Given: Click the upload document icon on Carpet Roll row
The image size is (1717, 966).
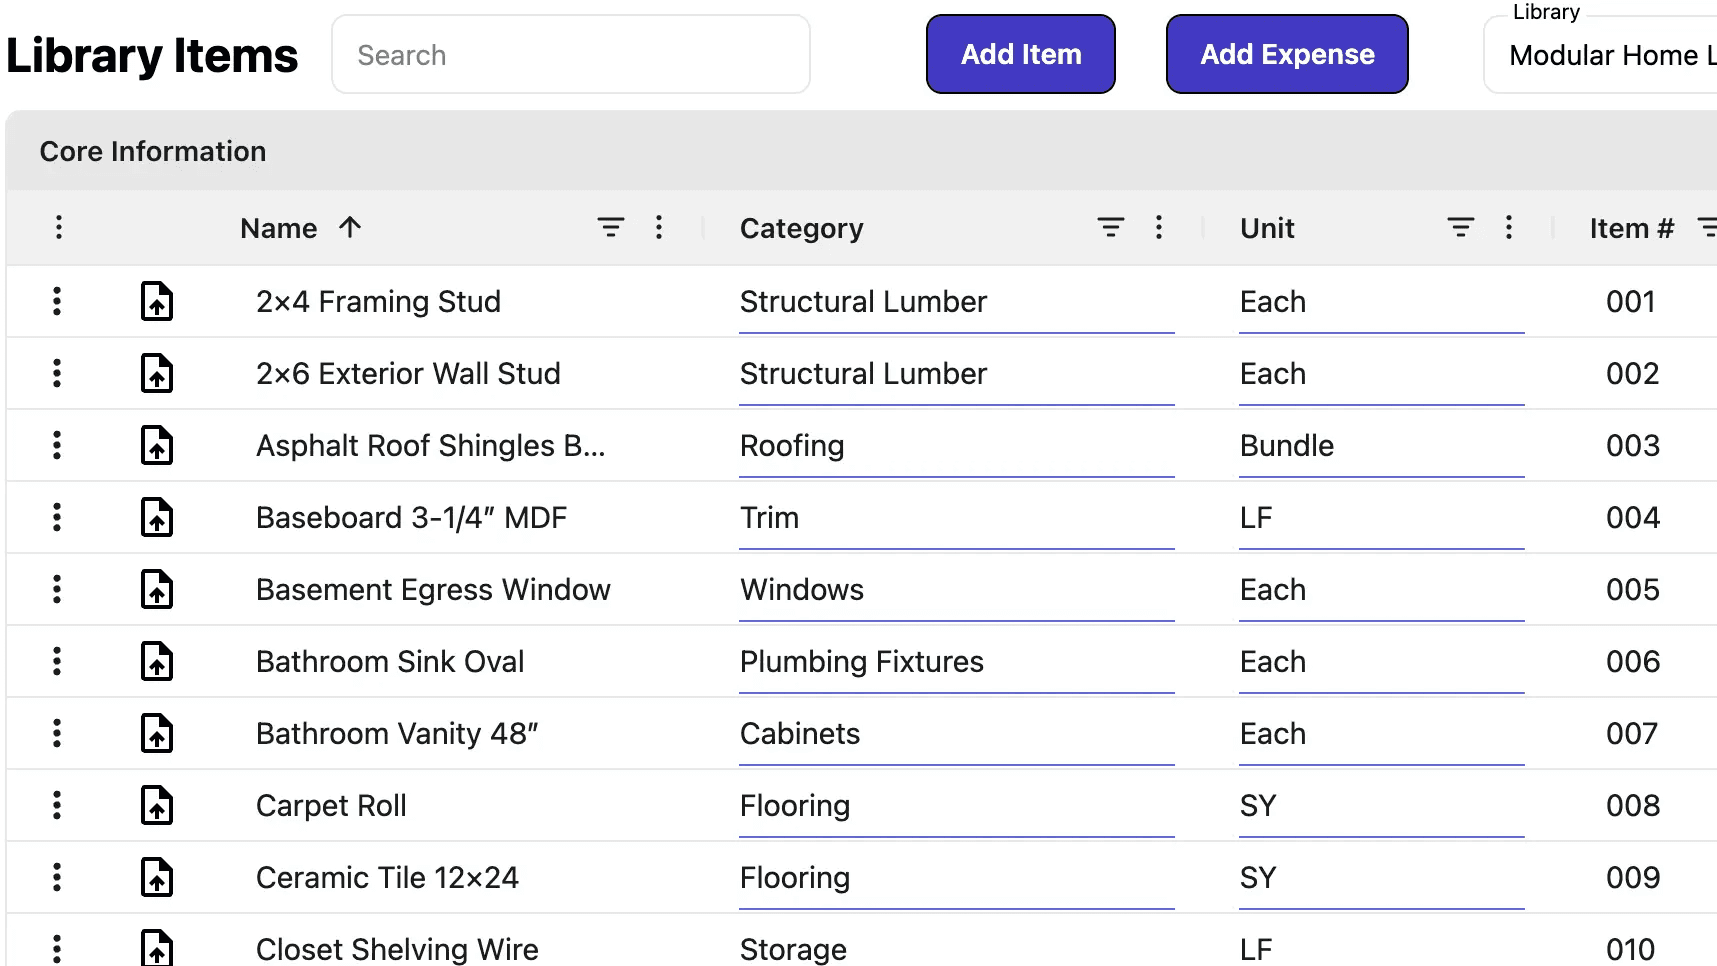Looking at the screenshot, I should click(x=157, y=805).
